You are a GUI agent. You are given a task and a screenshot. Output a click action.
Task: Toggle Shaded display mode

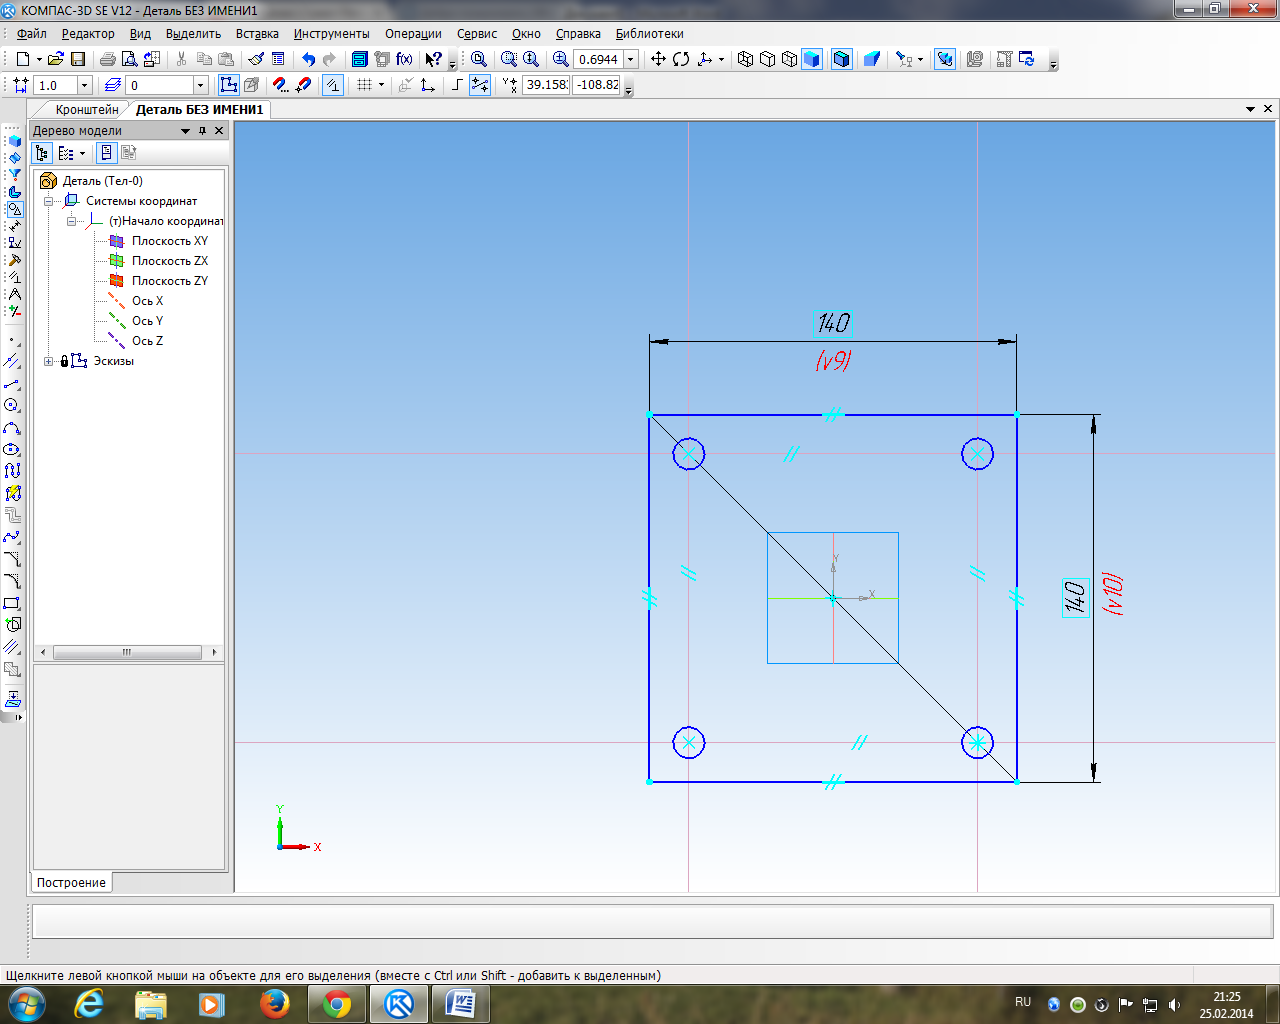(812, 59)
